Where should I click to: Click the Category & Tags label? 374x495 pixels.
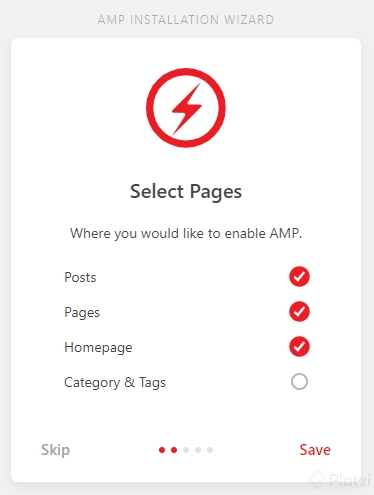coord(115,383)
